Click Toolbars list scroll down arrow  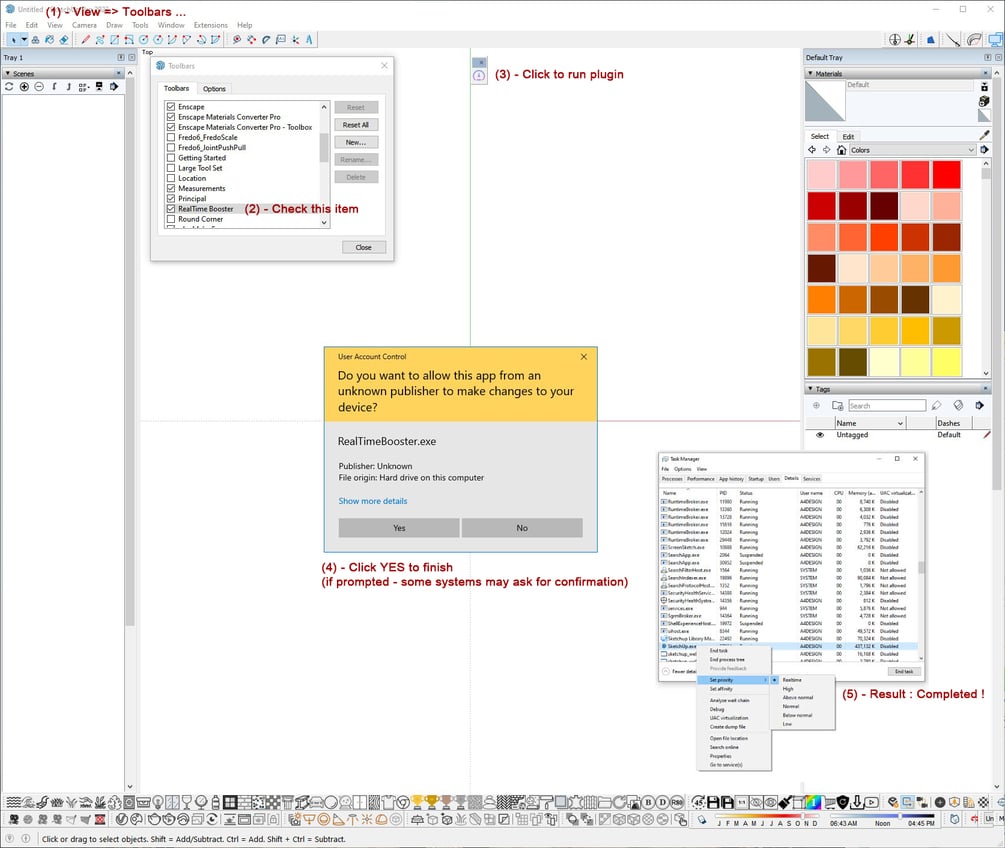324,222
